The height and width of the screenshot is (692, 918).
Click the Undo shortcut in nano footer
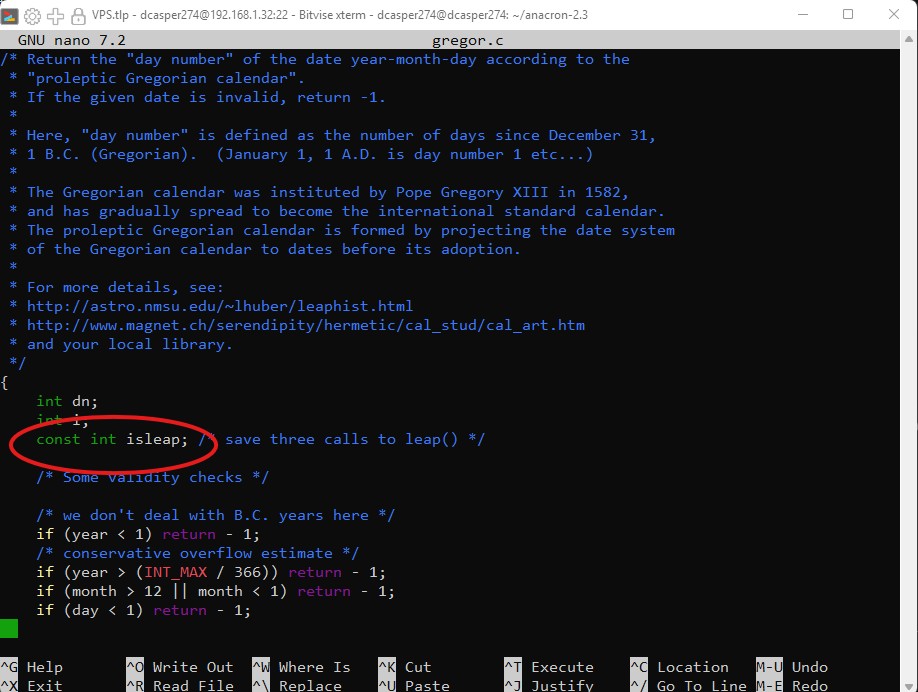tap(809, 667)
